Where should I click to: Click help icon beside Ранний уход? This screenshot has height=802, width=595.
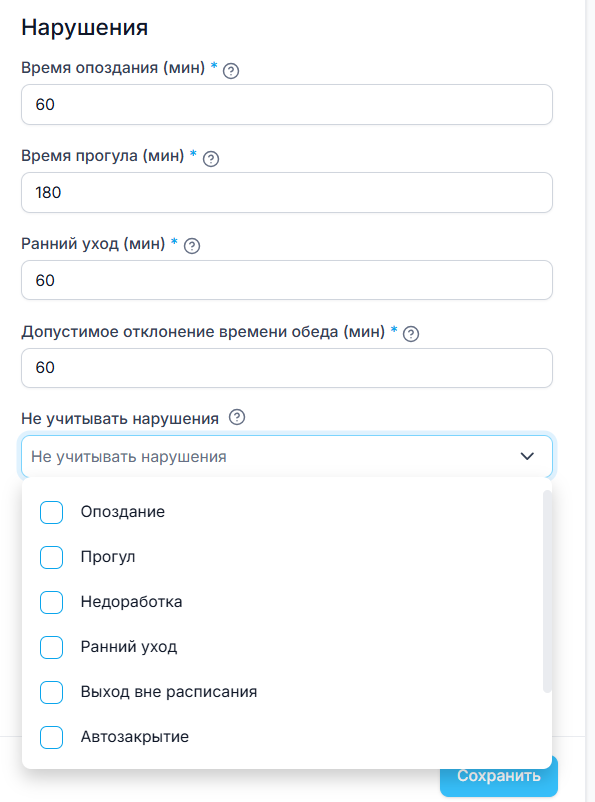tap(192, 246)
